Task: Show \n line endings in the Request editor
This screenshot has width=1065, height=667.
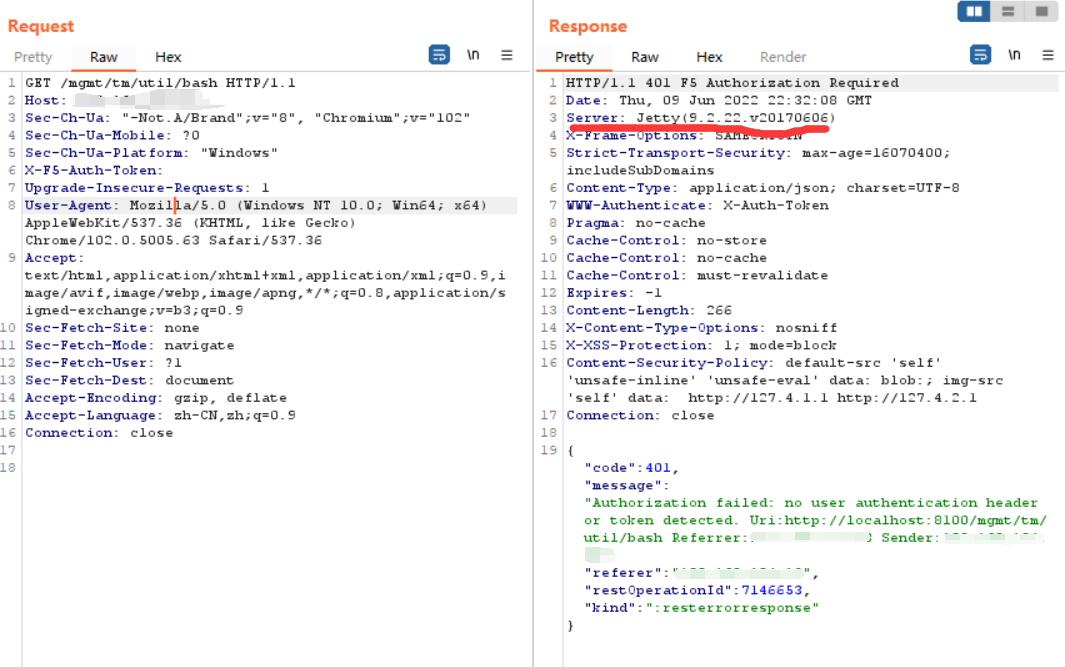Action: 472,56
